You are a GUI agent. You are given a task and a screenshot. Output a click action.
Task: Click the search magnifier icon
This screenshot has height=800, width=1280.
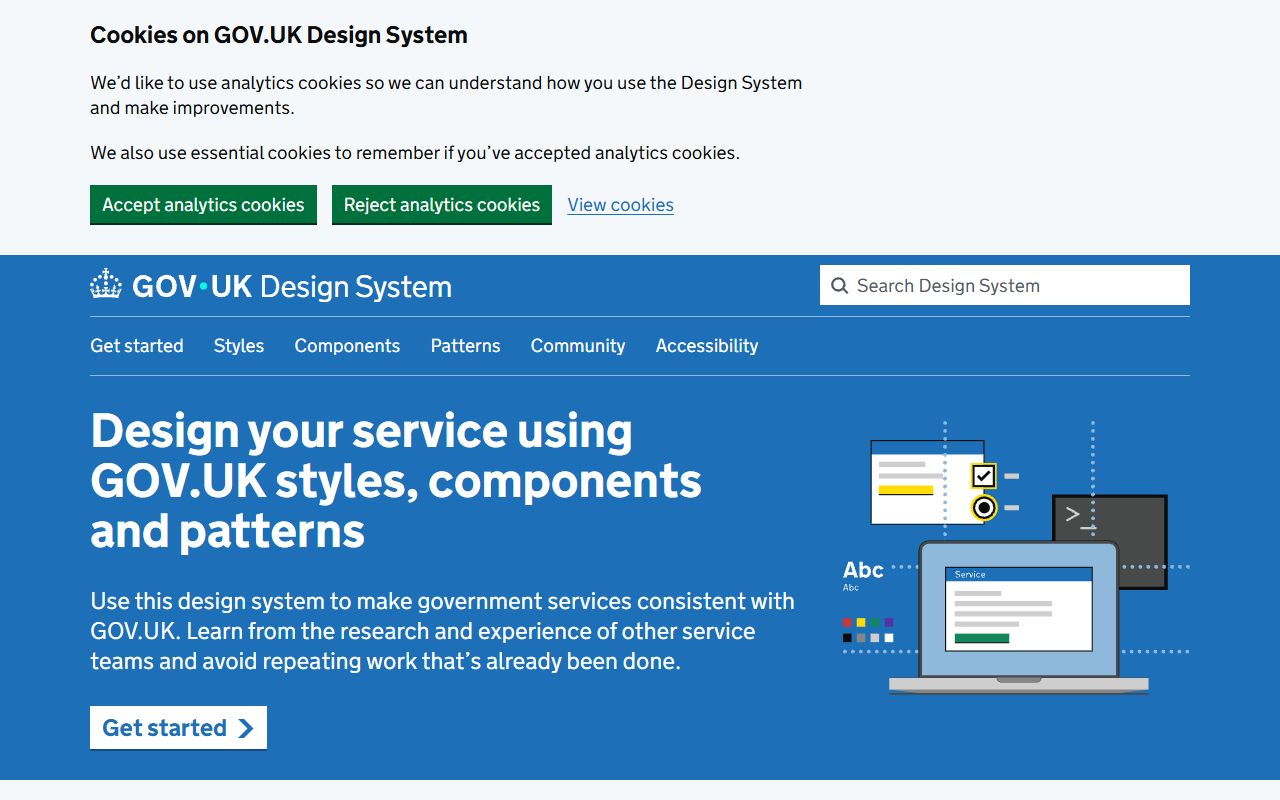[x=840, y=285]
